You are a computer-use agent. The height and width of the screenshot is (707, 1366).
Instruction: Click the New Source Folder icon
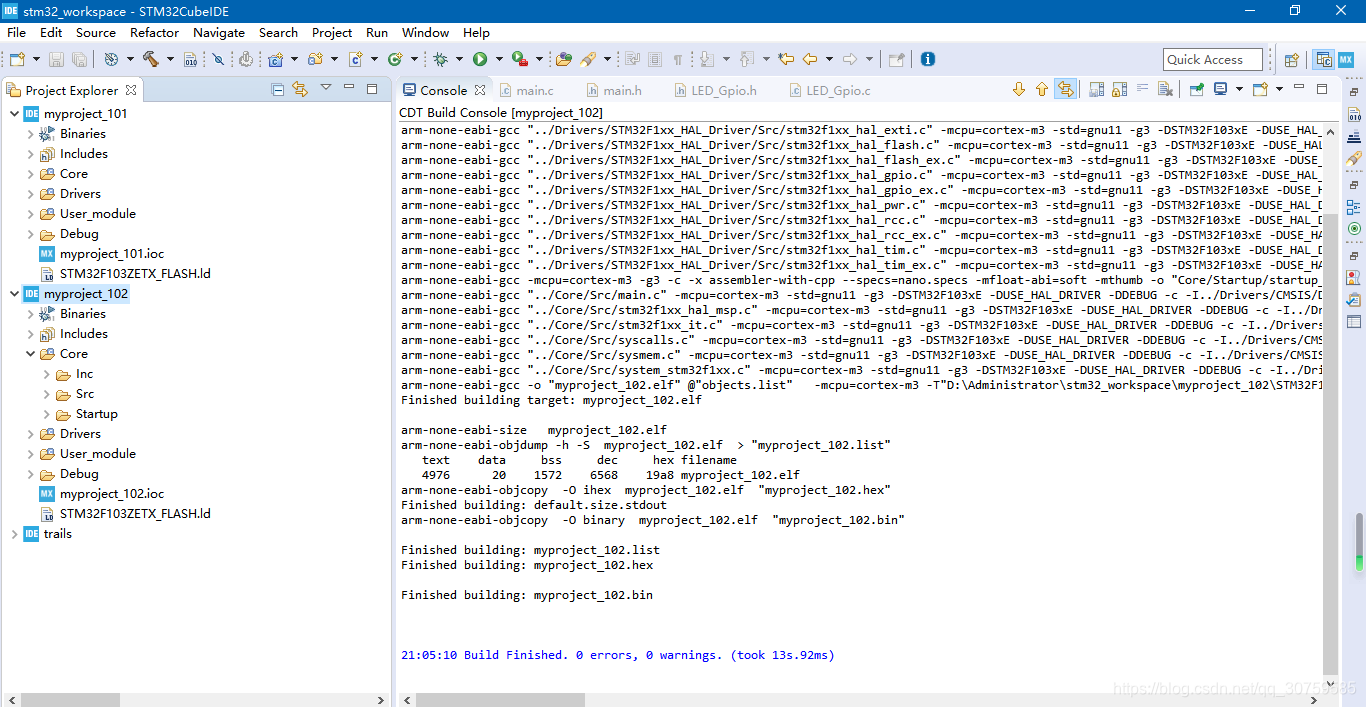pyautogui.click(x=315, y=60)
